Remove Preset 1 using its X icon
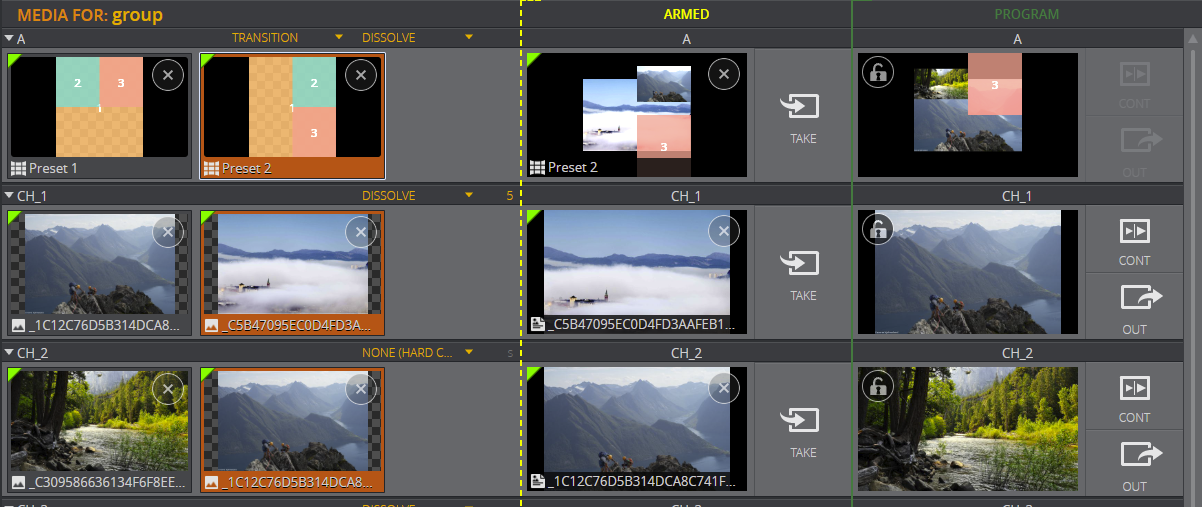 (x=168, y=75)
